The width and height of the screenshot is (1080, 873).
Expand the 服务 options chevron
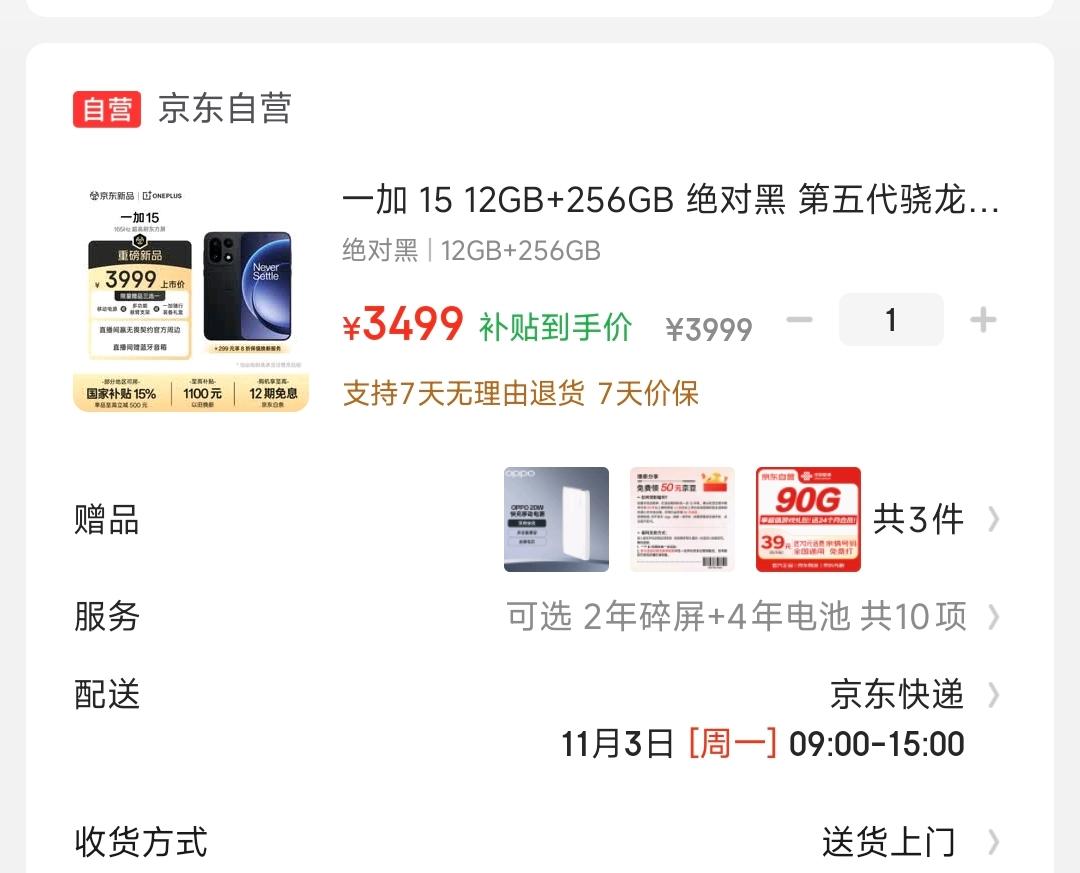coord(993,617)
